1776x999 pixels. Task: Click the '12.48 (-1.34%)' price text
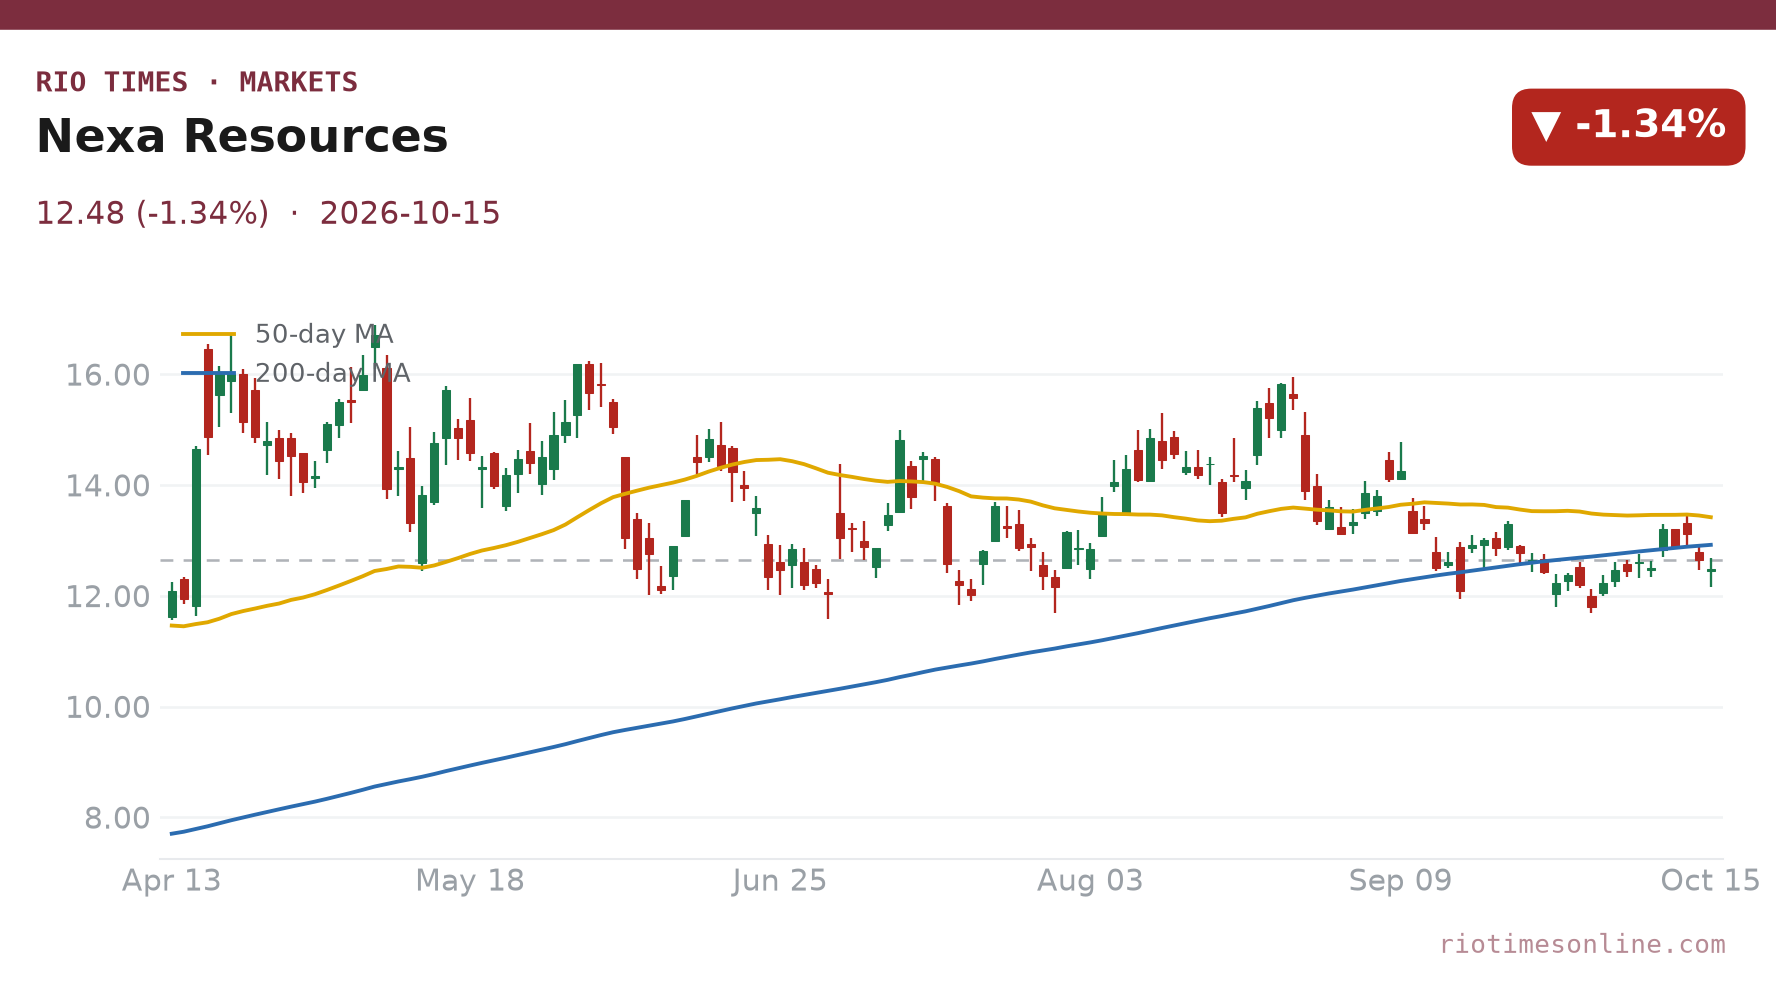tap(152, 214)
